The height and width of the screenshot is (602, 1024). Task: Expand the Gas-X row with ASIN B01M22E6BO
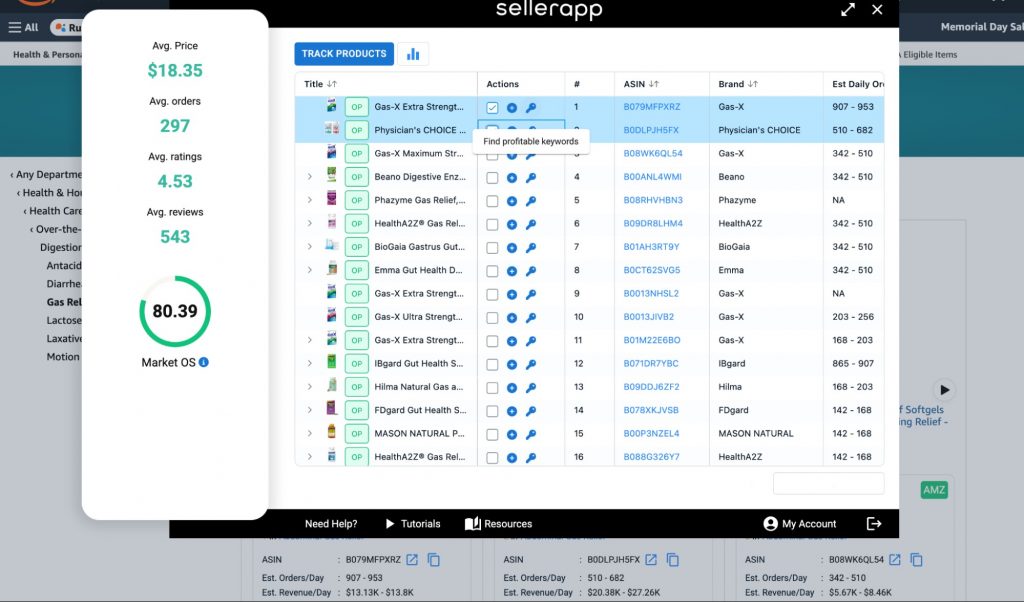[x=310, y=340]
